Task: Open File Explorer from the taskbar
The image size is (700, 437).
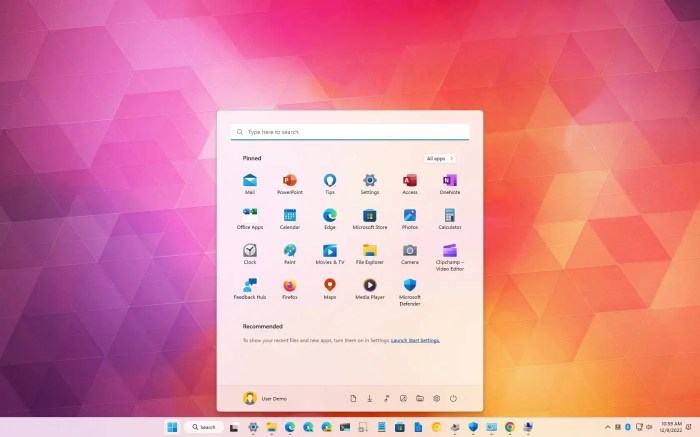Action: click(271, 427)
